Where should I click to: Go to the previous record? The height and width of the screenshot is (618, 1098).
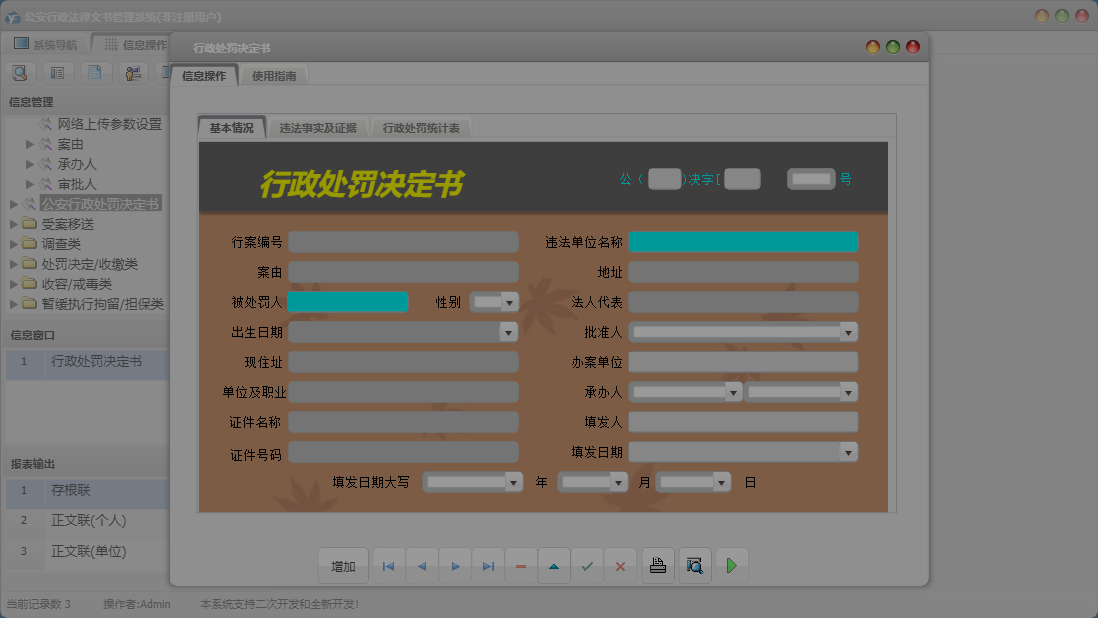(x=421, y=566)
